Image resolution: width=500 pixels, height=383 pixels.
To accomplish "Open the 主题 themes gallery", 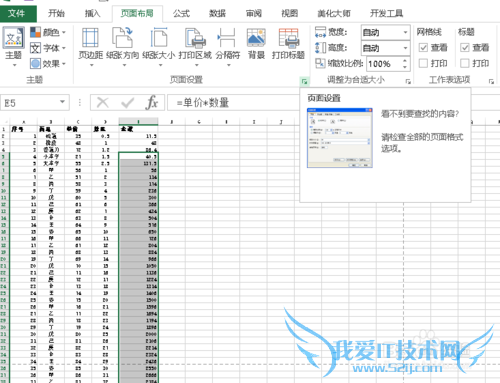I will pos(14,47).
